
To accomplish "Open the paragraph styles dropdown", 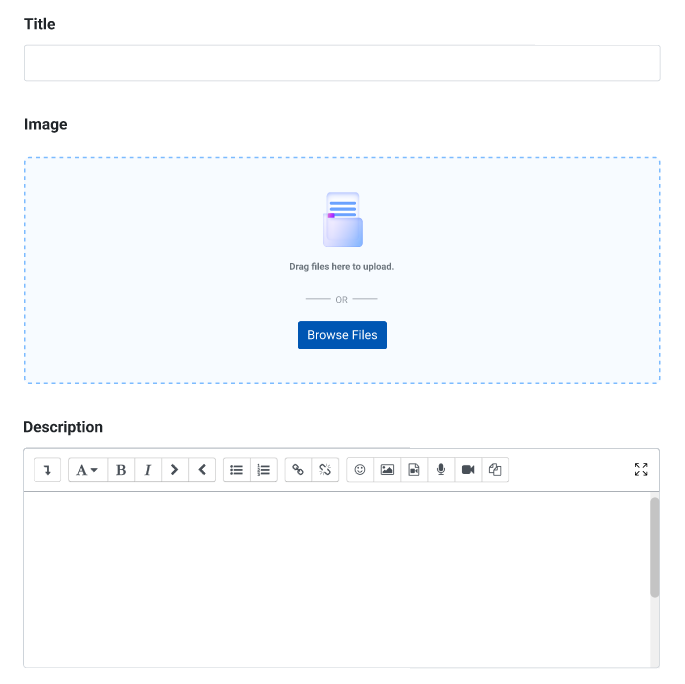I will 88,470.
